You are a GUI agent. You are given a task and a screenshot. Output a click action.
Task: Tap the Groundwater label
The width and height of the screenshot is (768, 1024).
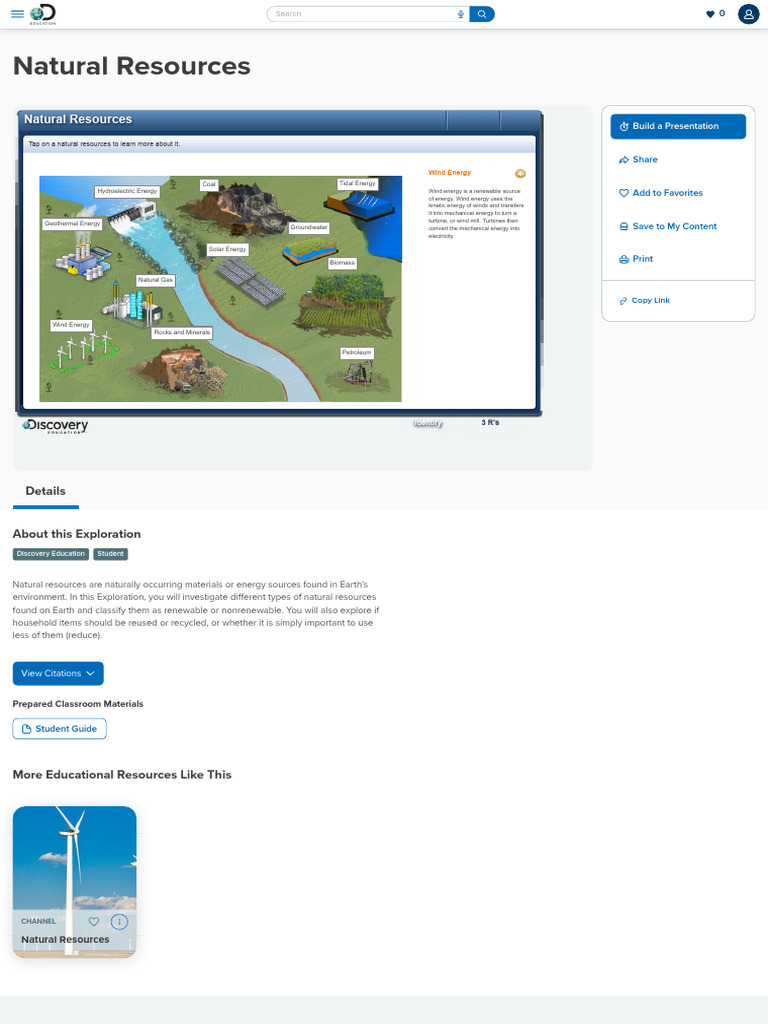[x=309, y=228]
